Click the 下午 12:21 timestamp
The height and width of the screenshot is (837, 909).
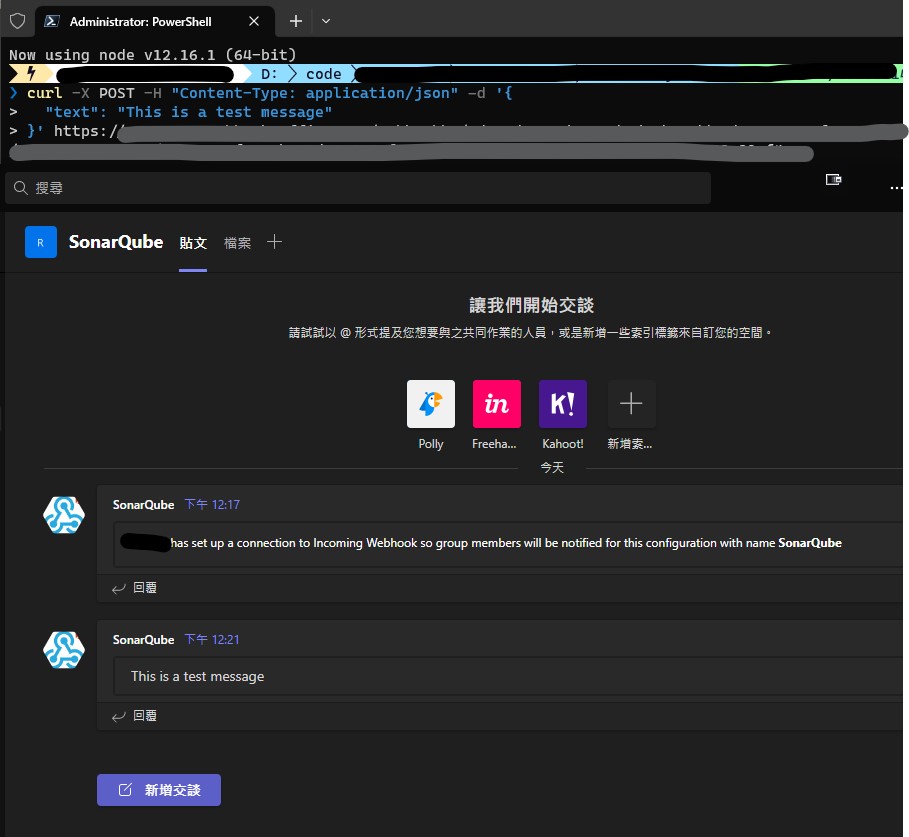[212, 639]
